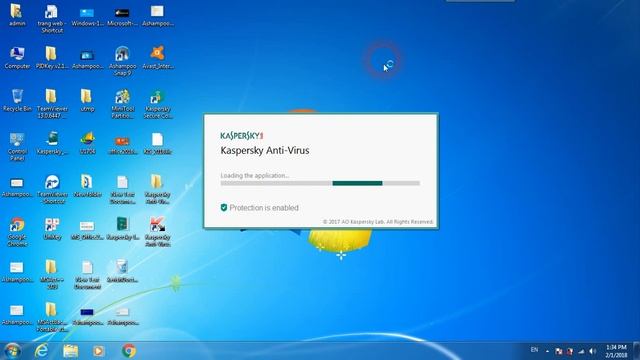This screenshot has height=360, width=640.
Task: Open the admin folder icon
Action: [16, 16]
